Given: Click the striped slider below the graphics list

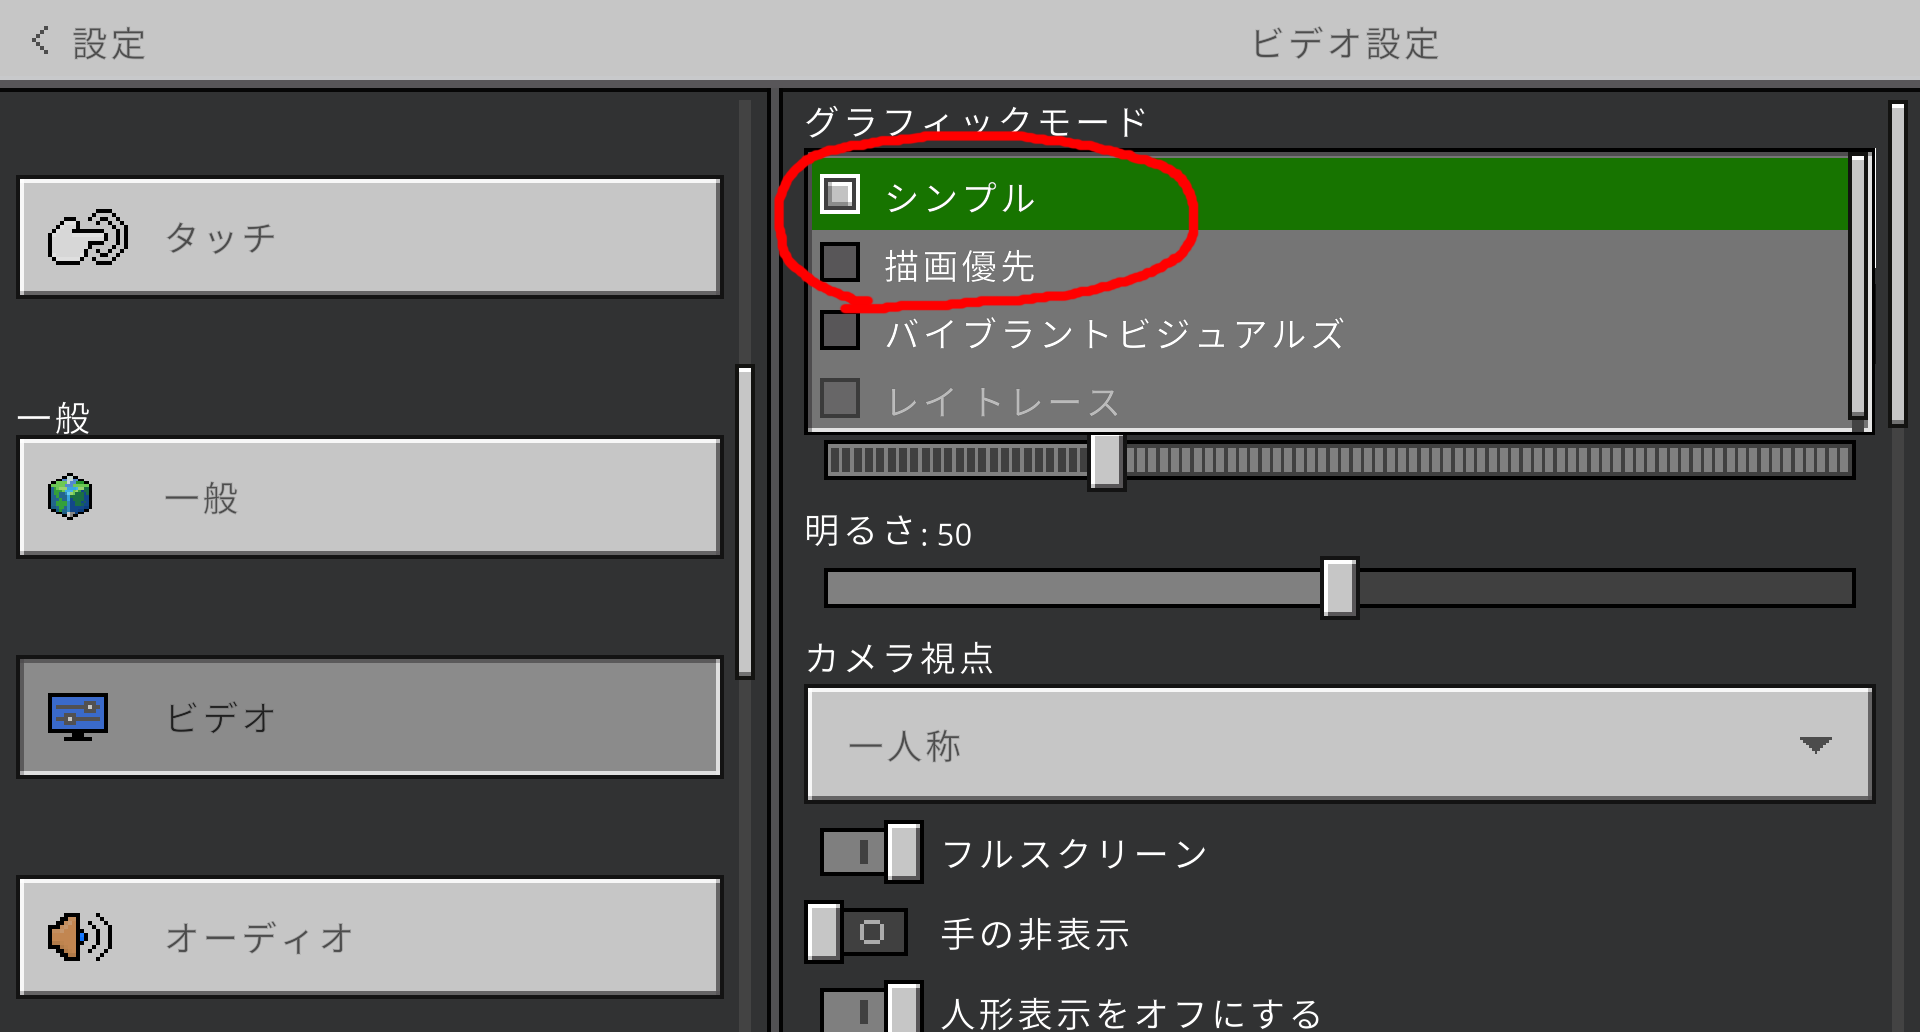Looking at the screenshot, I should [1339, 460].
